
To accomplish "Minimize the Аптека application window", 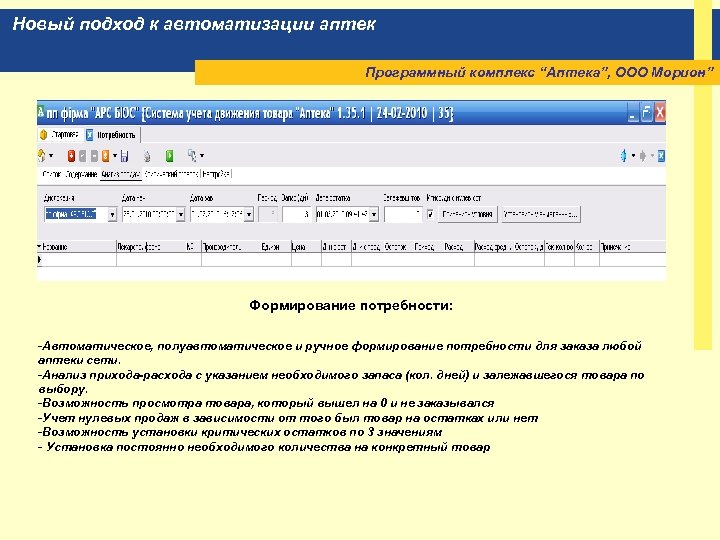I will [x=633, y=113].
